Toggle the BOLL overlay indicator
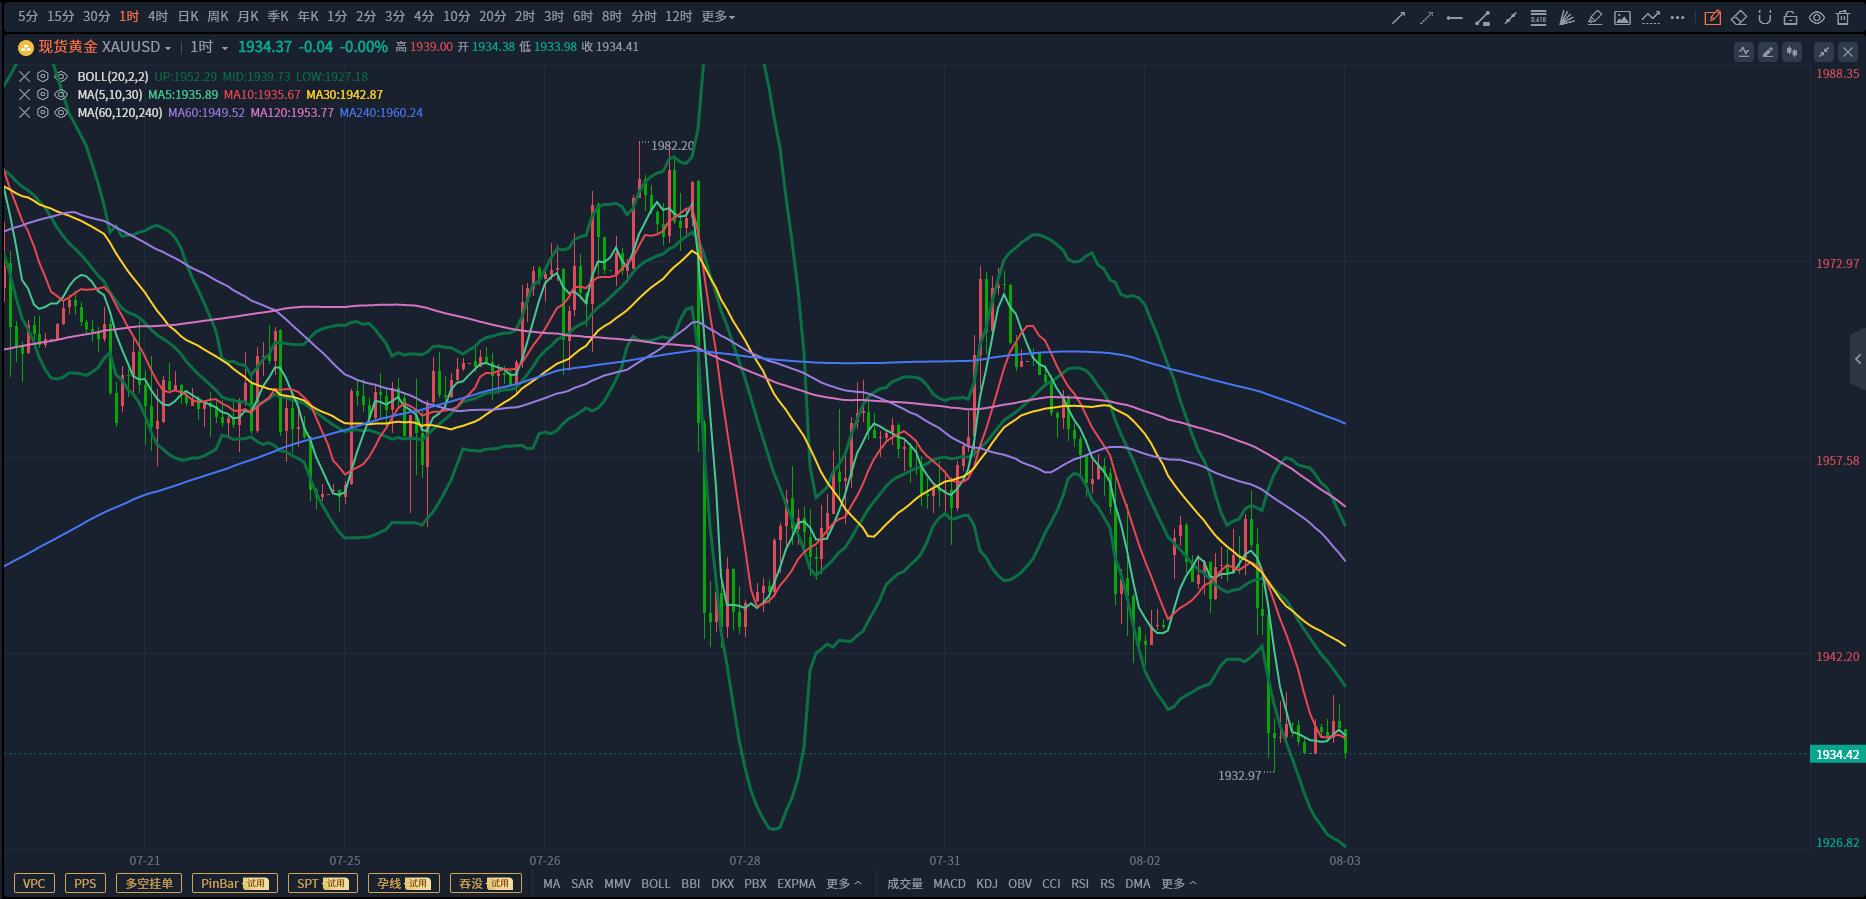1866x899 pixels. [656, 884]
